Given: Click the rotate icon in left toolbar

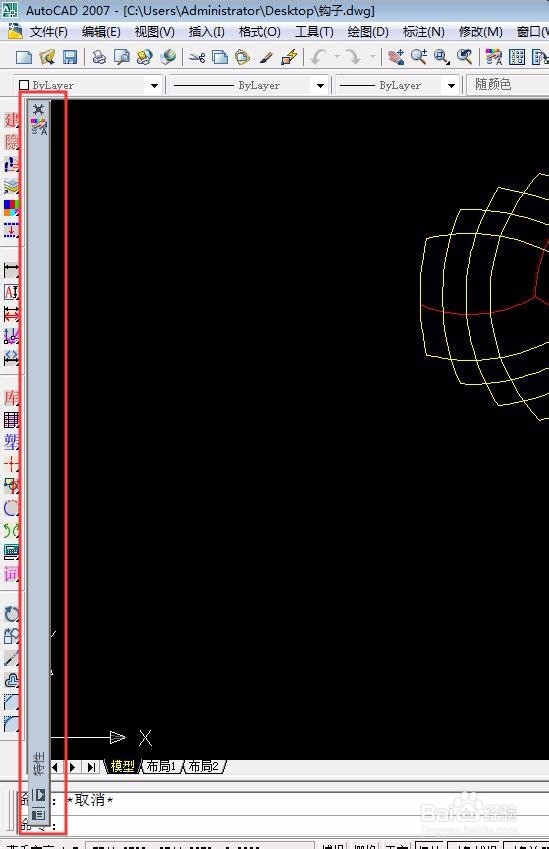Looking at the screenshot, I should [11, 614].
